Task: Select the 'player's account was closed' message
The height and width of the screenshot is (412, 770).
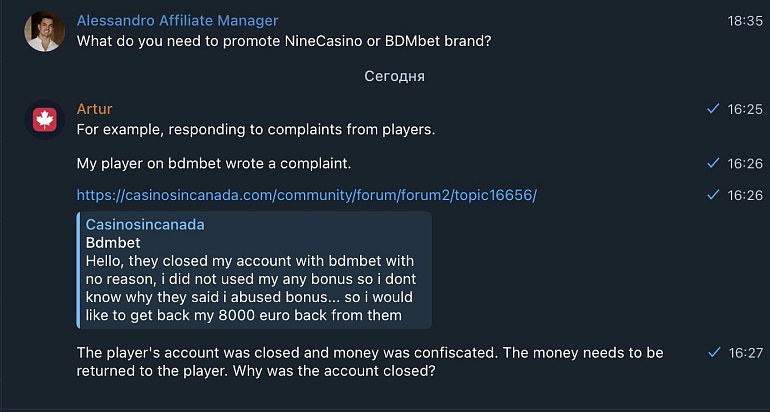Action: 370,361
